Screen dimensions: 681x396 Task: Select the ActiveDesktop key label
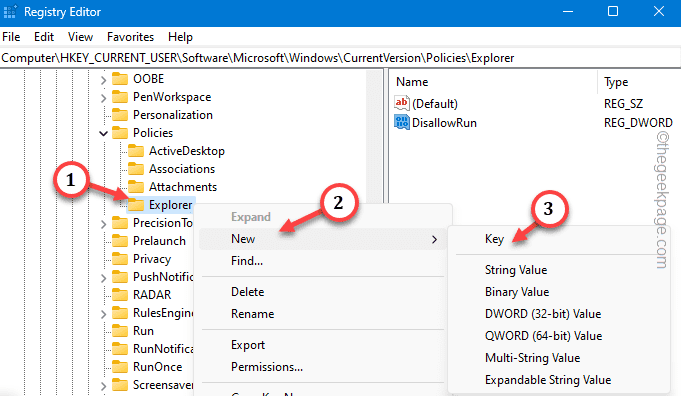pyautogui.click(x=187, y=151)
